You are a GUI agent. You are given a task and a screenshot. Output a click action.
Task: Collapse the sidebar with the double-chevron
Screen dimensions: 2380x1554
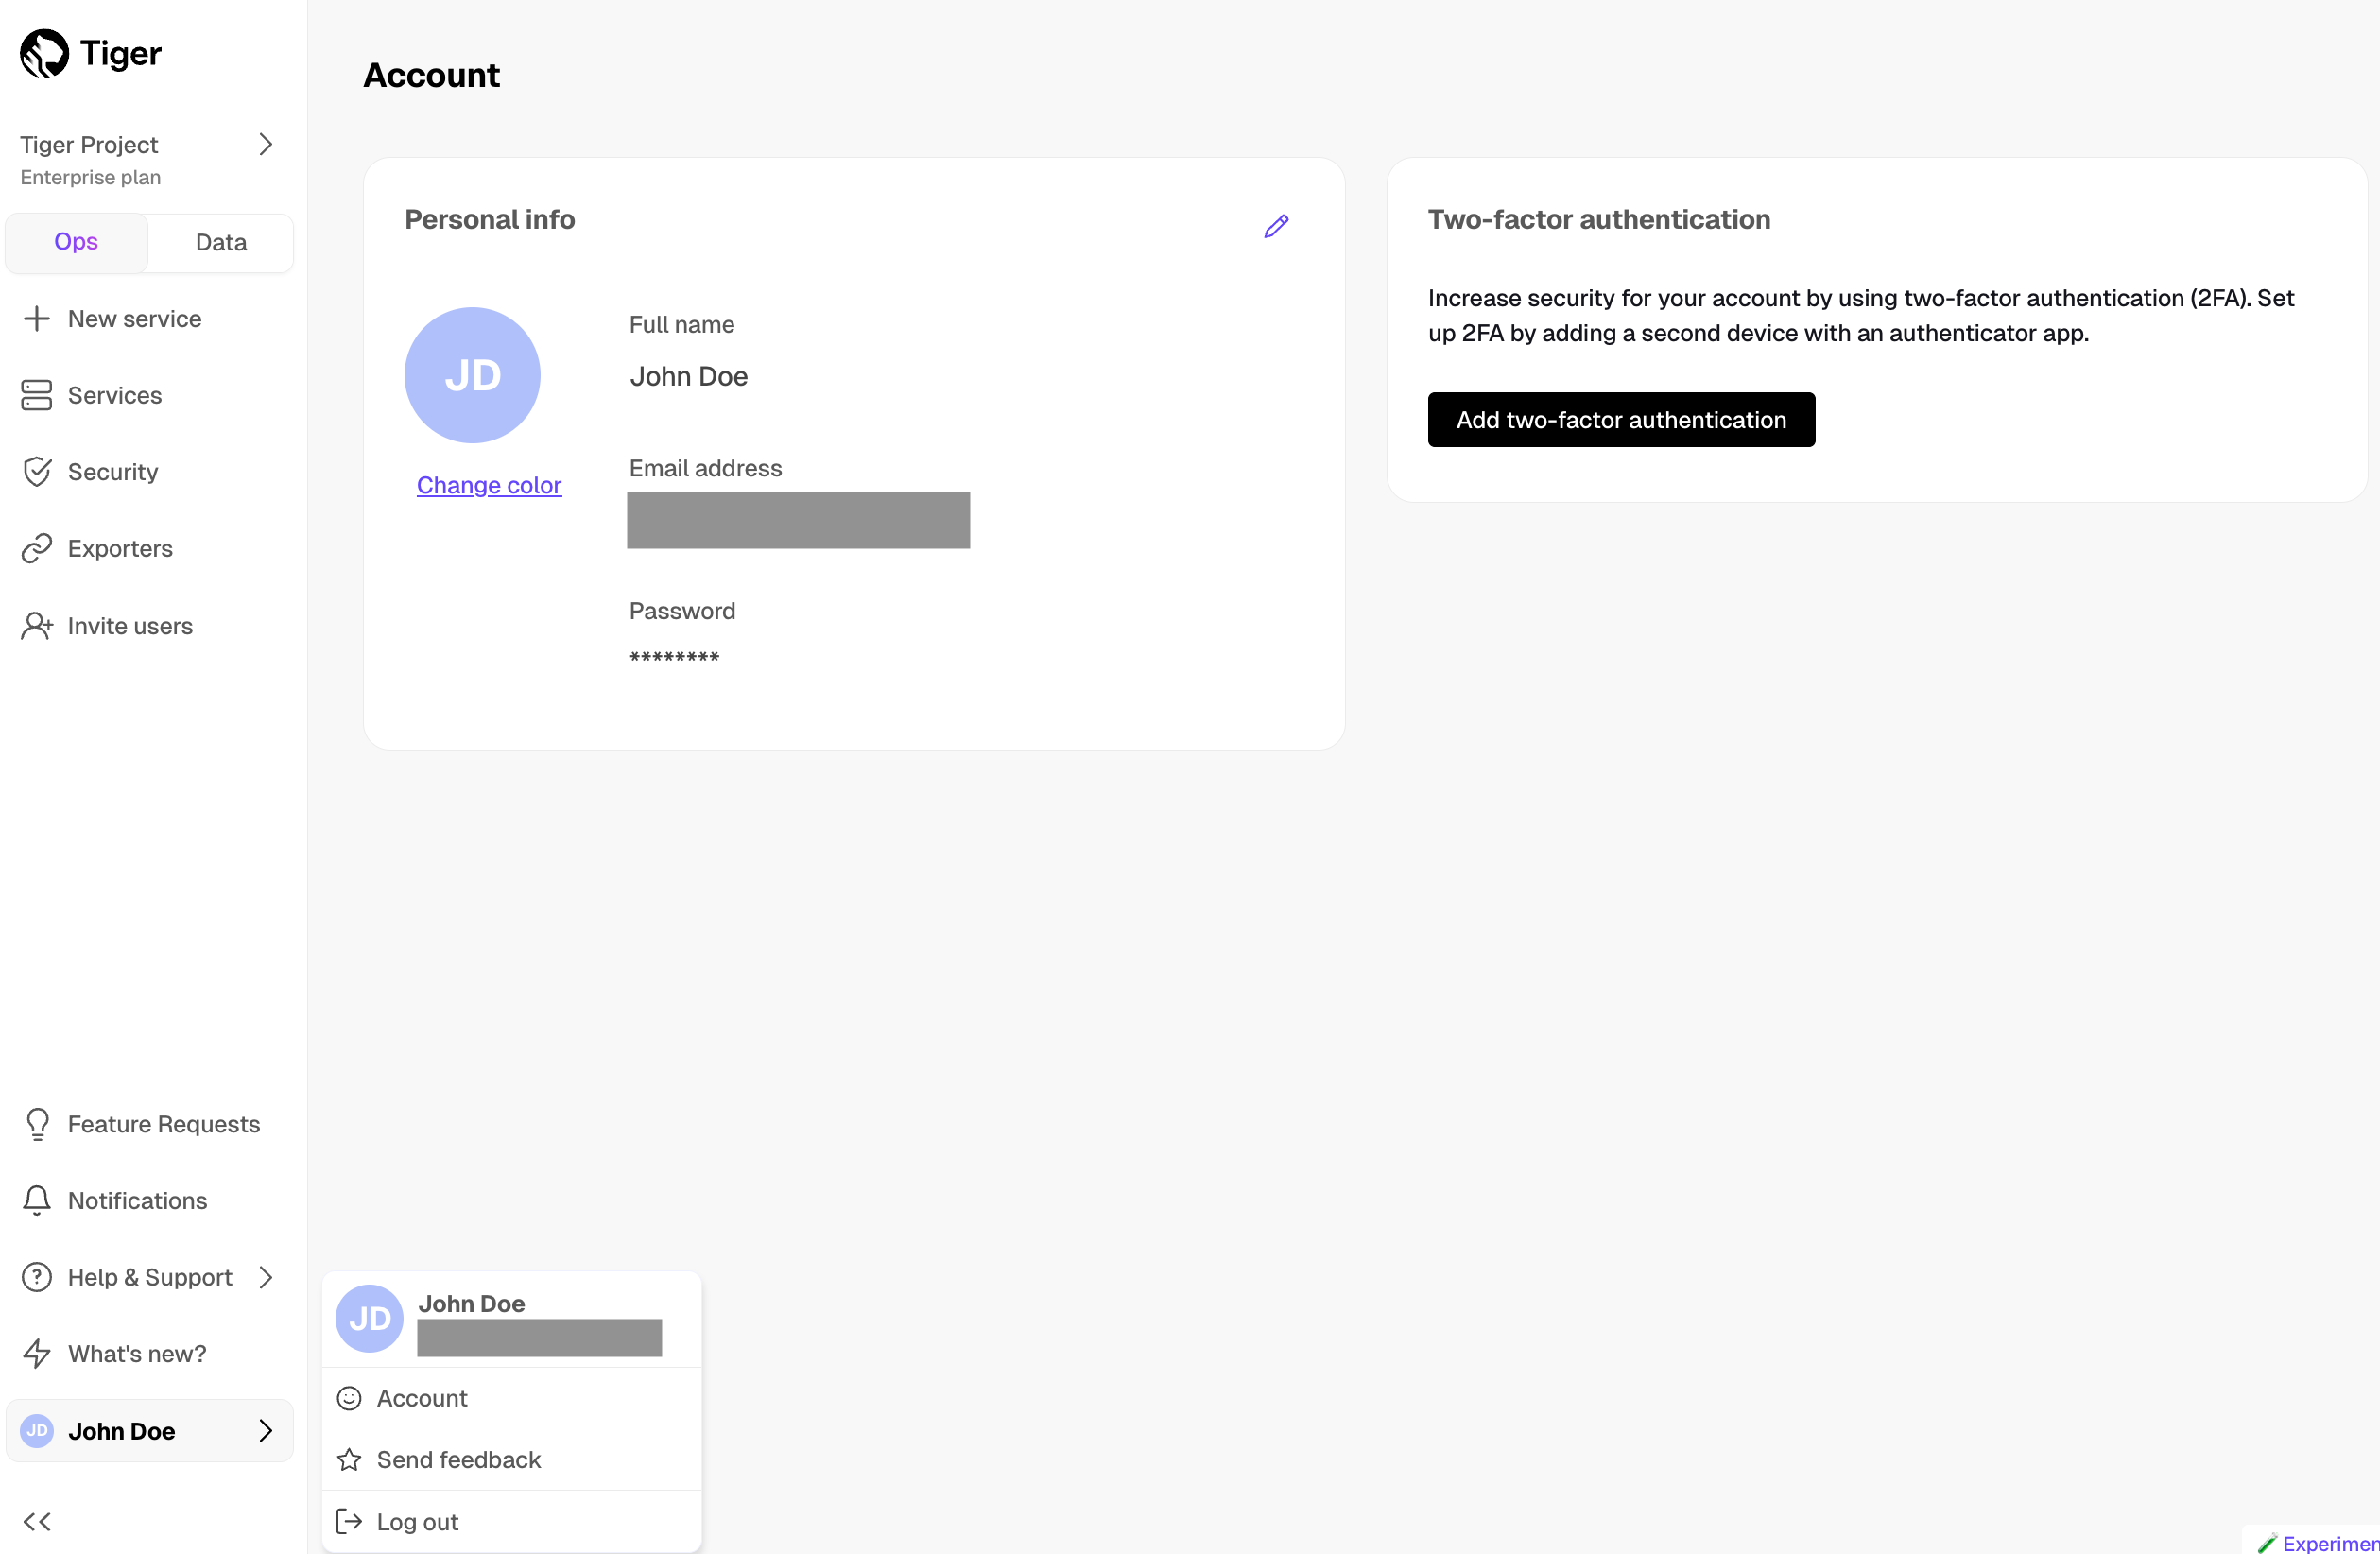37,1521
